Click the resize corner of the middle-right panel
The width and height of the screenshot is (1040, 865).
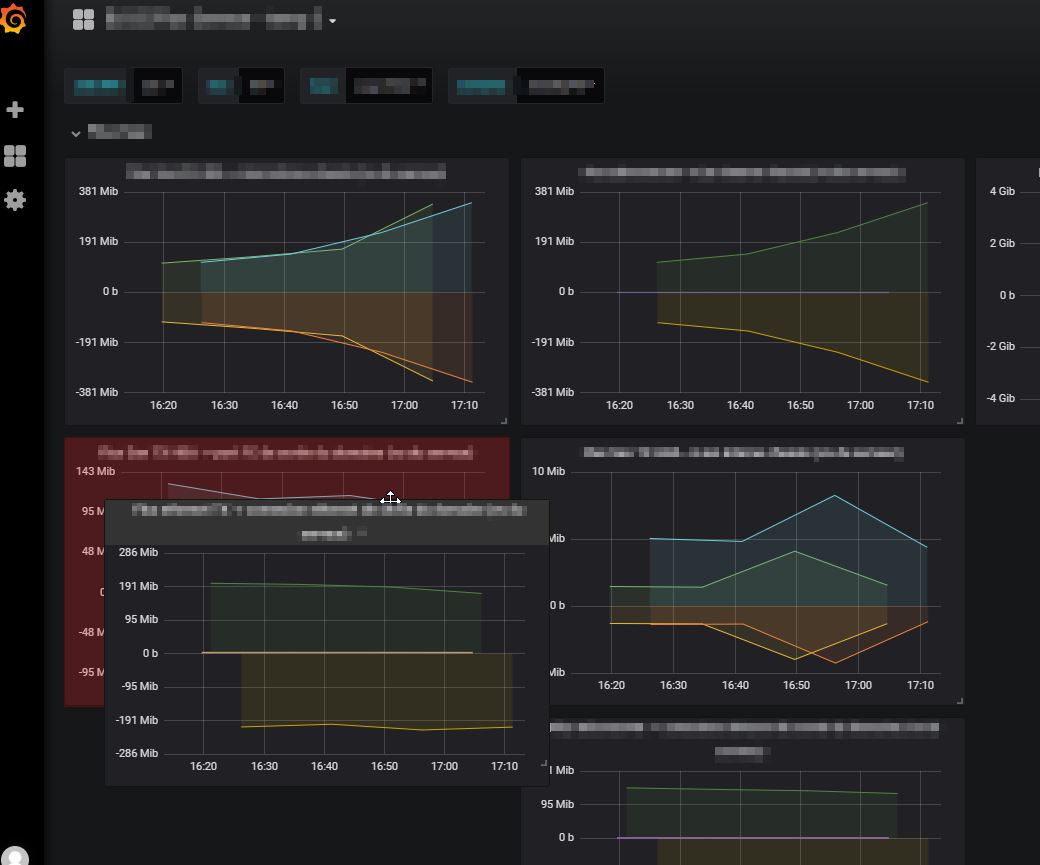pyautogui.click(x=962, y=700)
